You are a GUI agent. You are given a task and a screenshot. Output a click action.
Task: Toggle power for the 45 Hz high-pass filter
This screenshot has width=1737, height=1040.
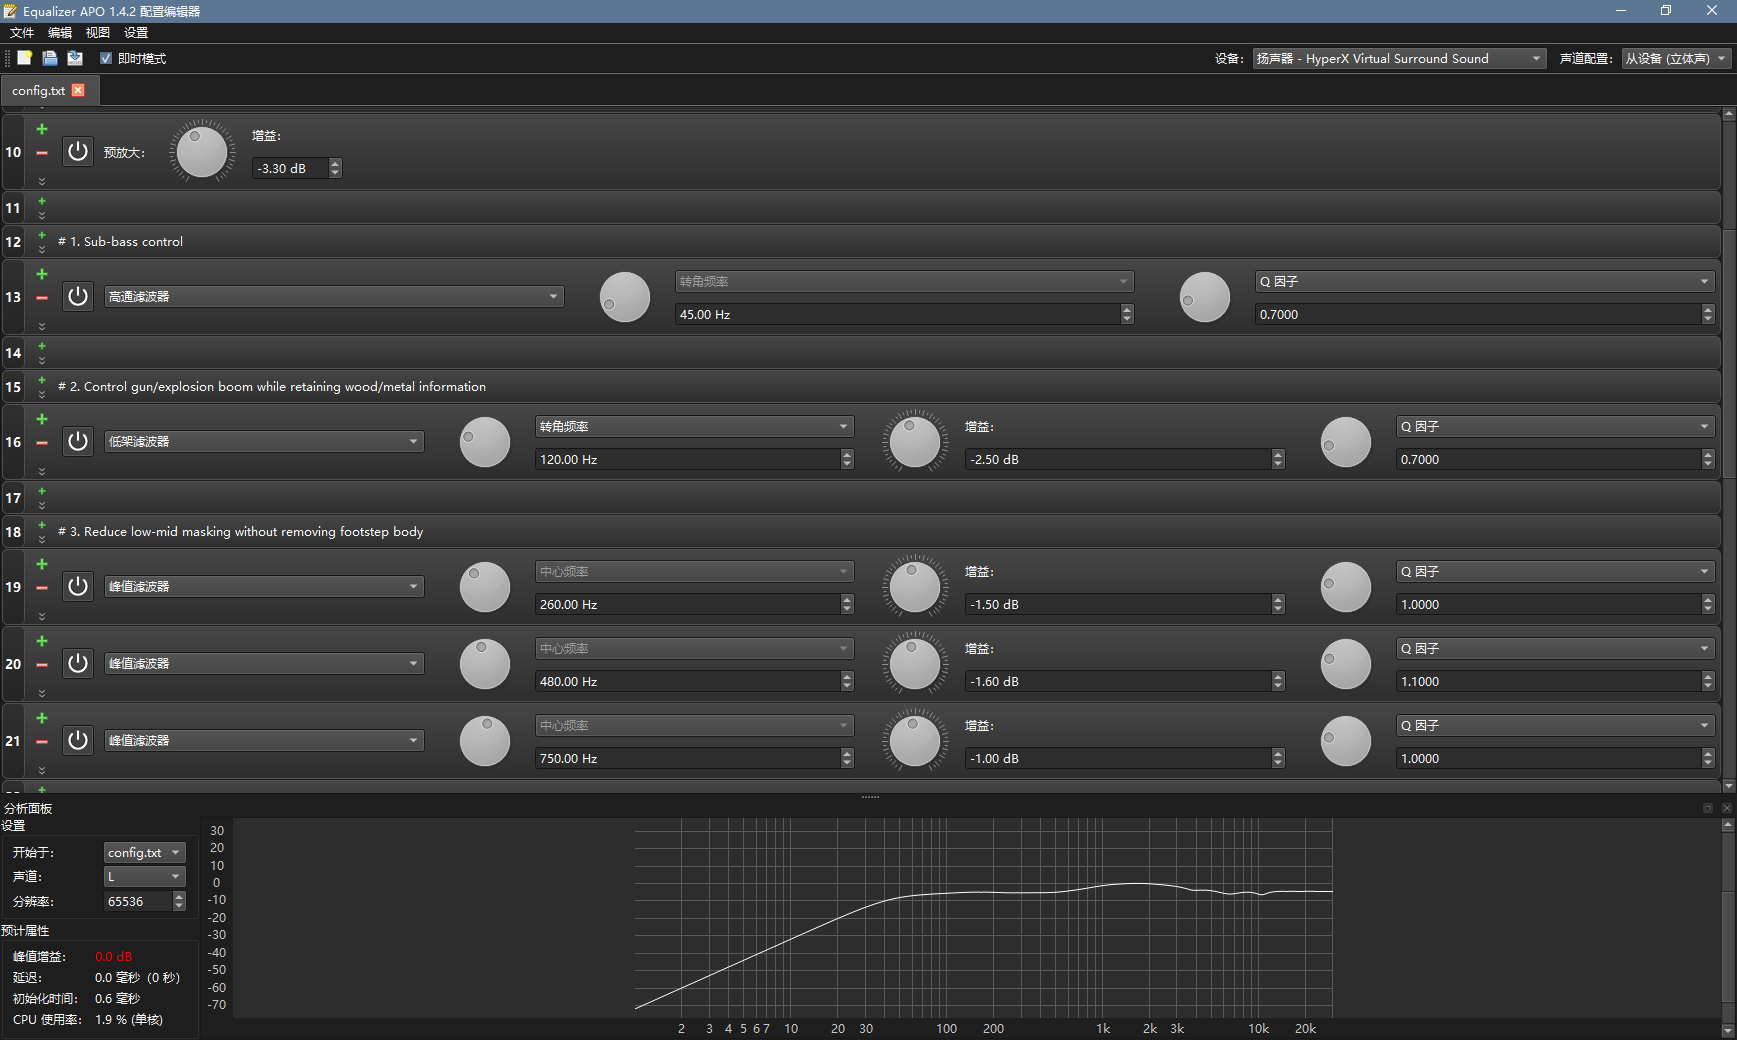coord(78,297)
